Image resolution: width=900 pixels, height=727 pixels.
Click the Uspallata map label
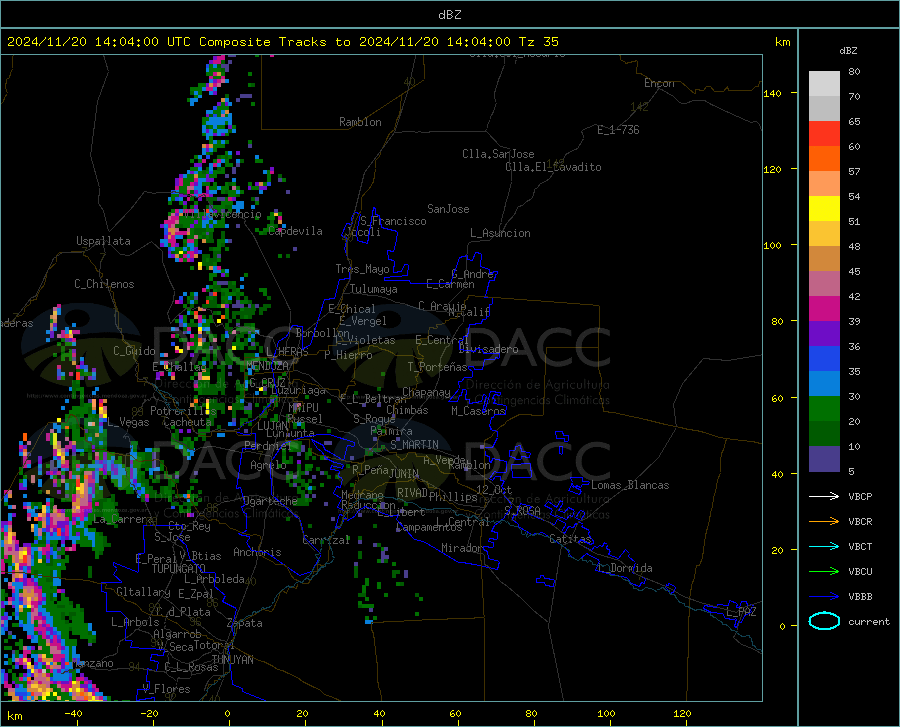(103, 241)
